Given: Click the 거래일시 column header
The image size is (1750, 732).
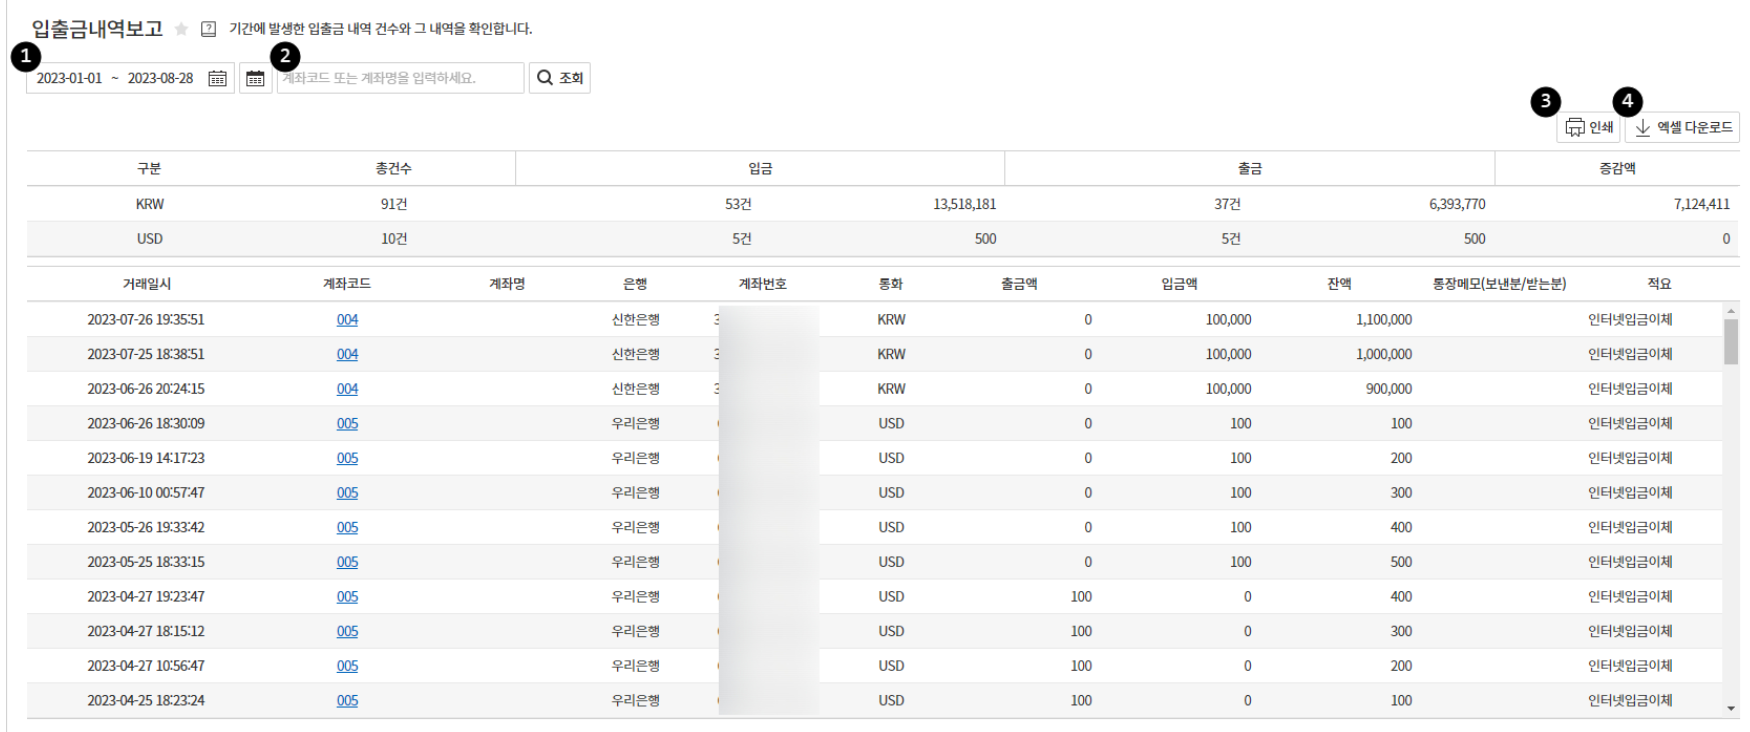Looking at the screenshot, I should click(147, 284).
